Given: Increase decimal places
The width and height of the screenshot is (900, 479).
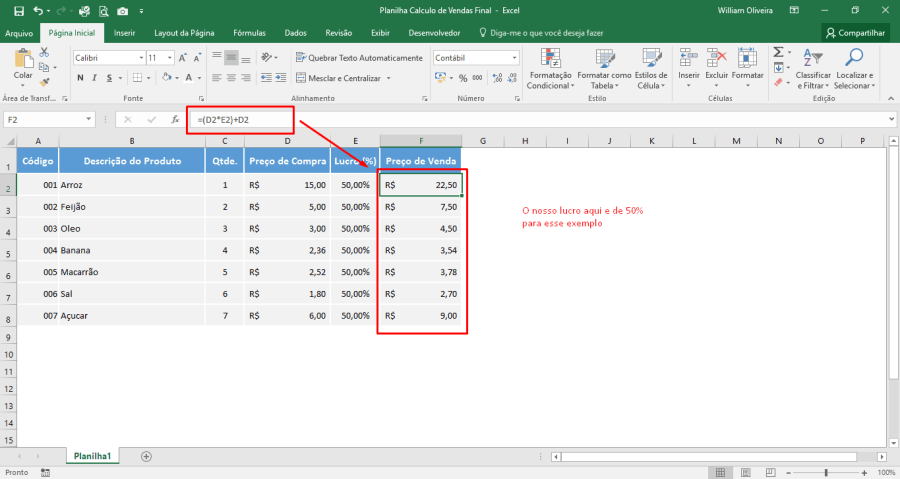Looking at the screenshot, I should (497, 78).
